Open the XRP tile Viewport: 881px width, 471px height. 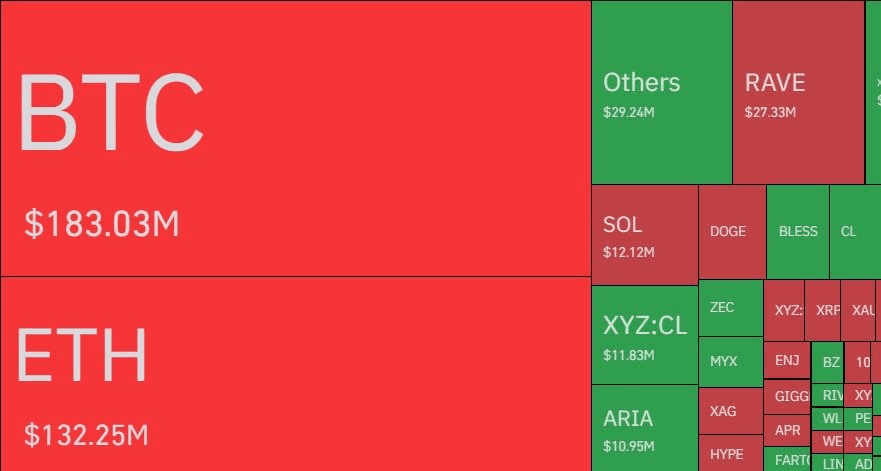point(822,311)
